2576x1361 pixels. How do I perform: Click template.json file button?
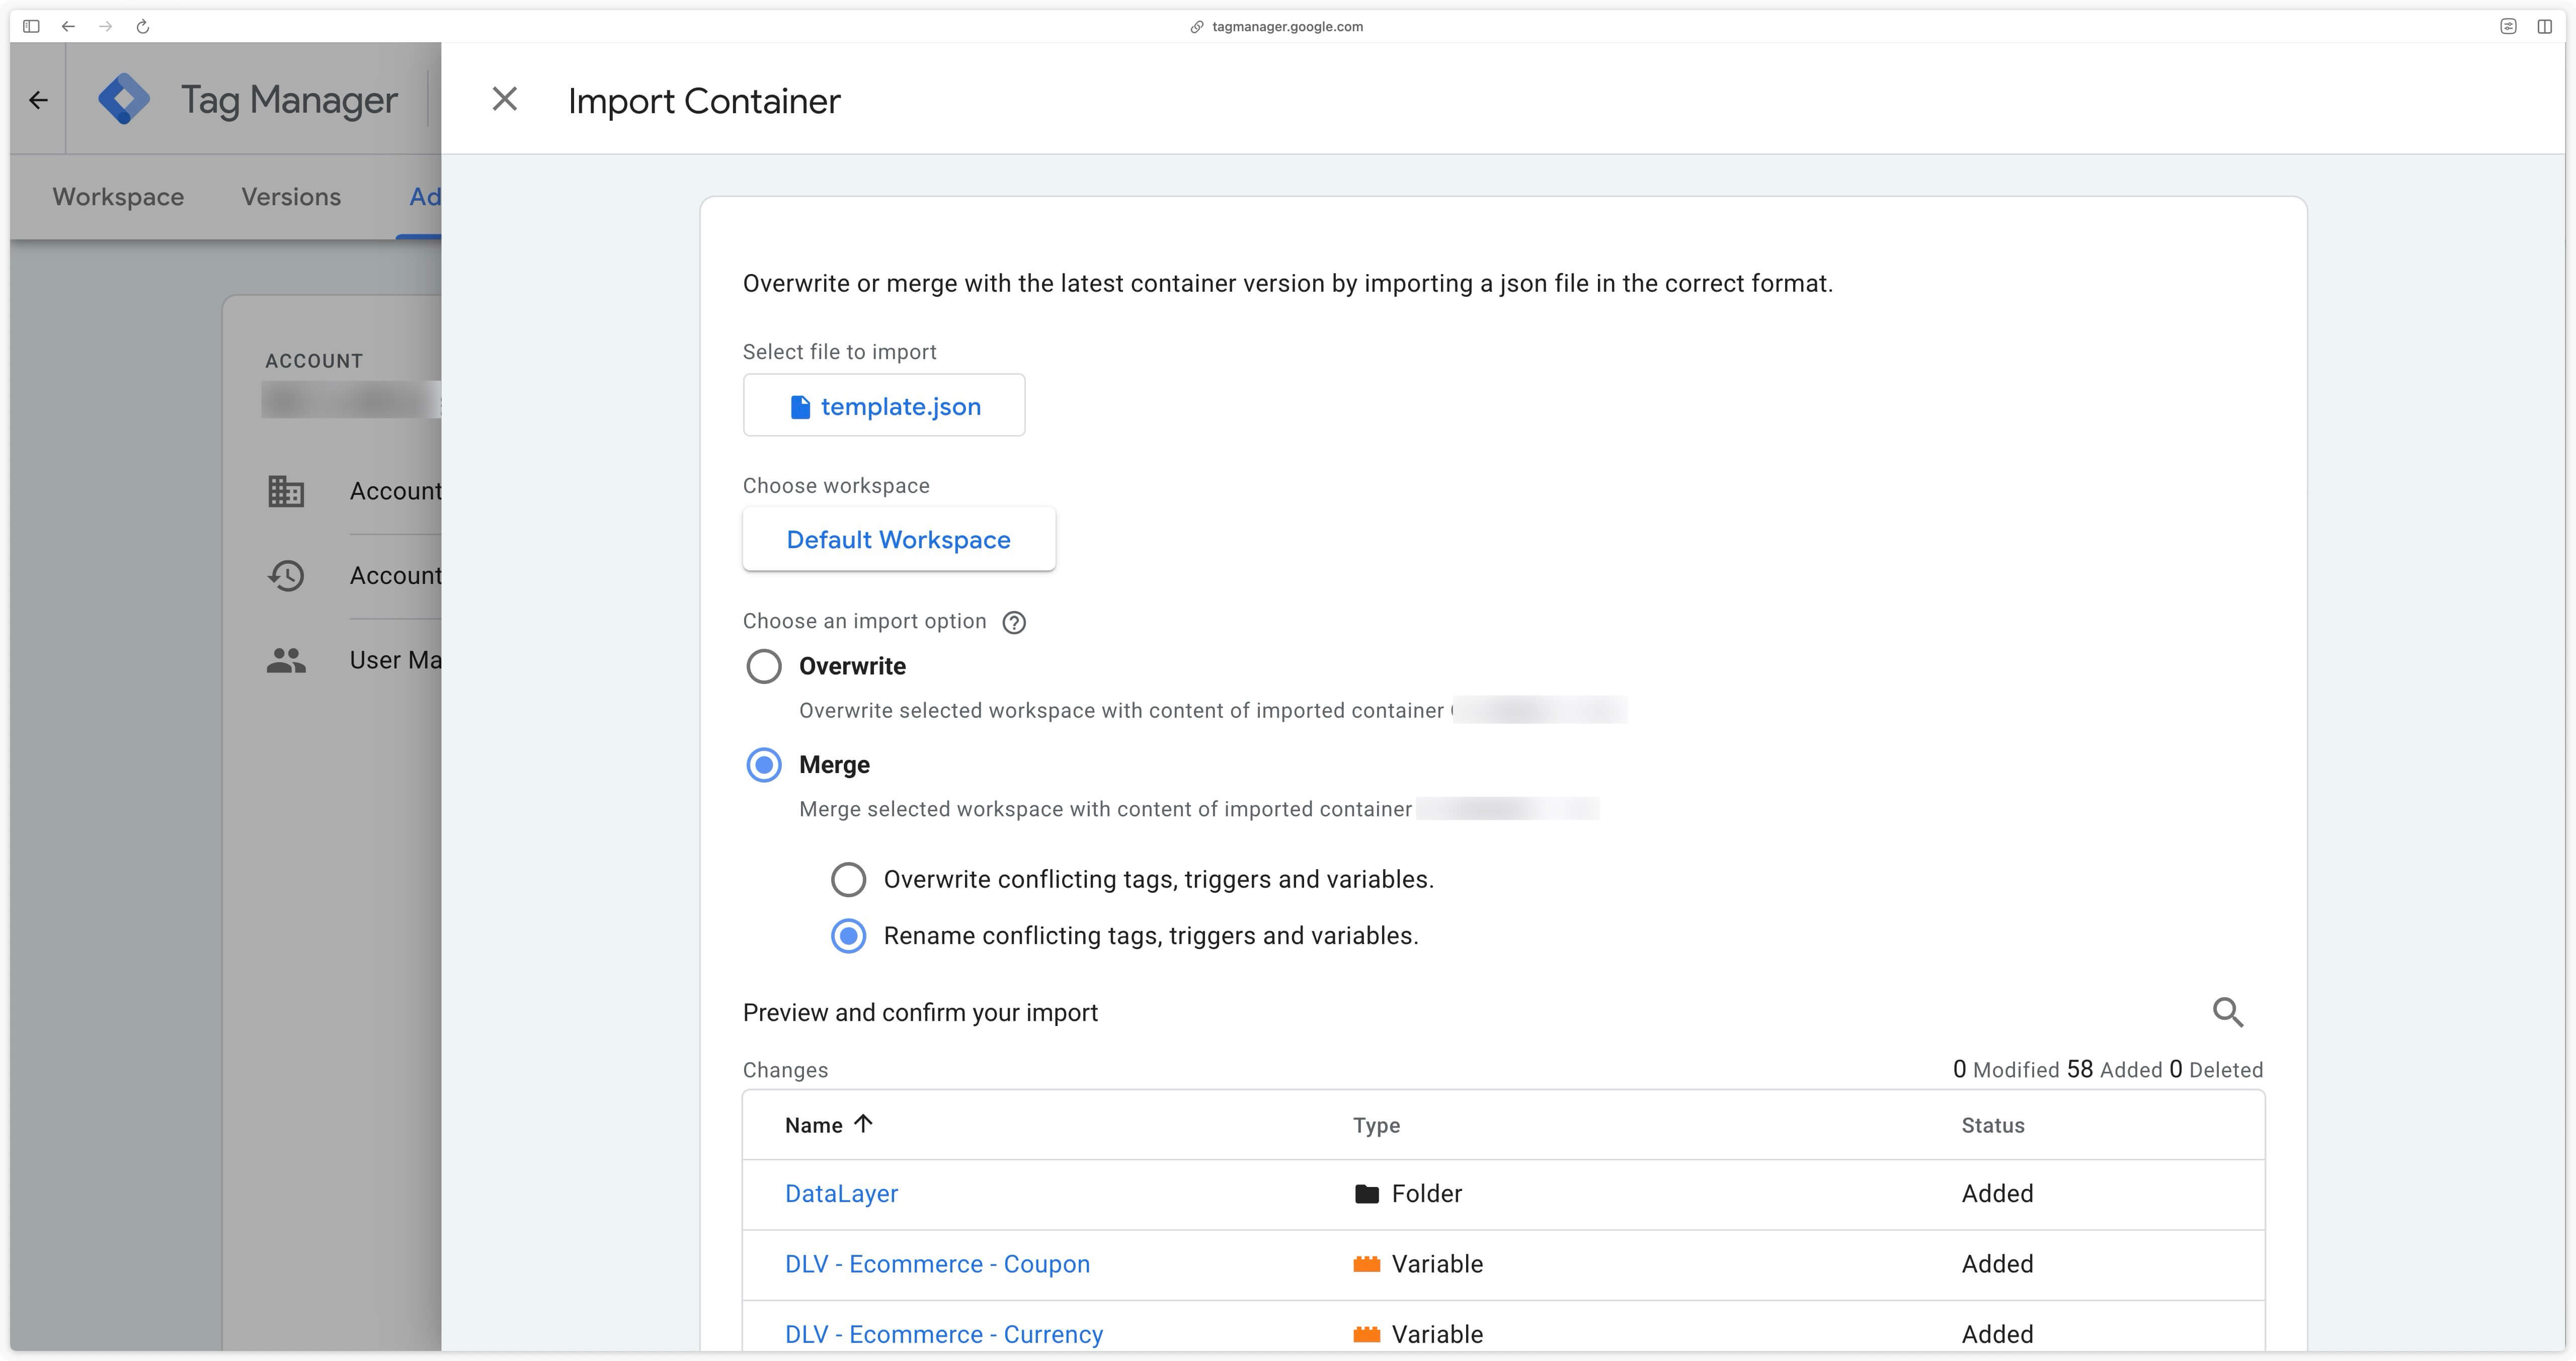pyautogui.click(x=884, y=405)
